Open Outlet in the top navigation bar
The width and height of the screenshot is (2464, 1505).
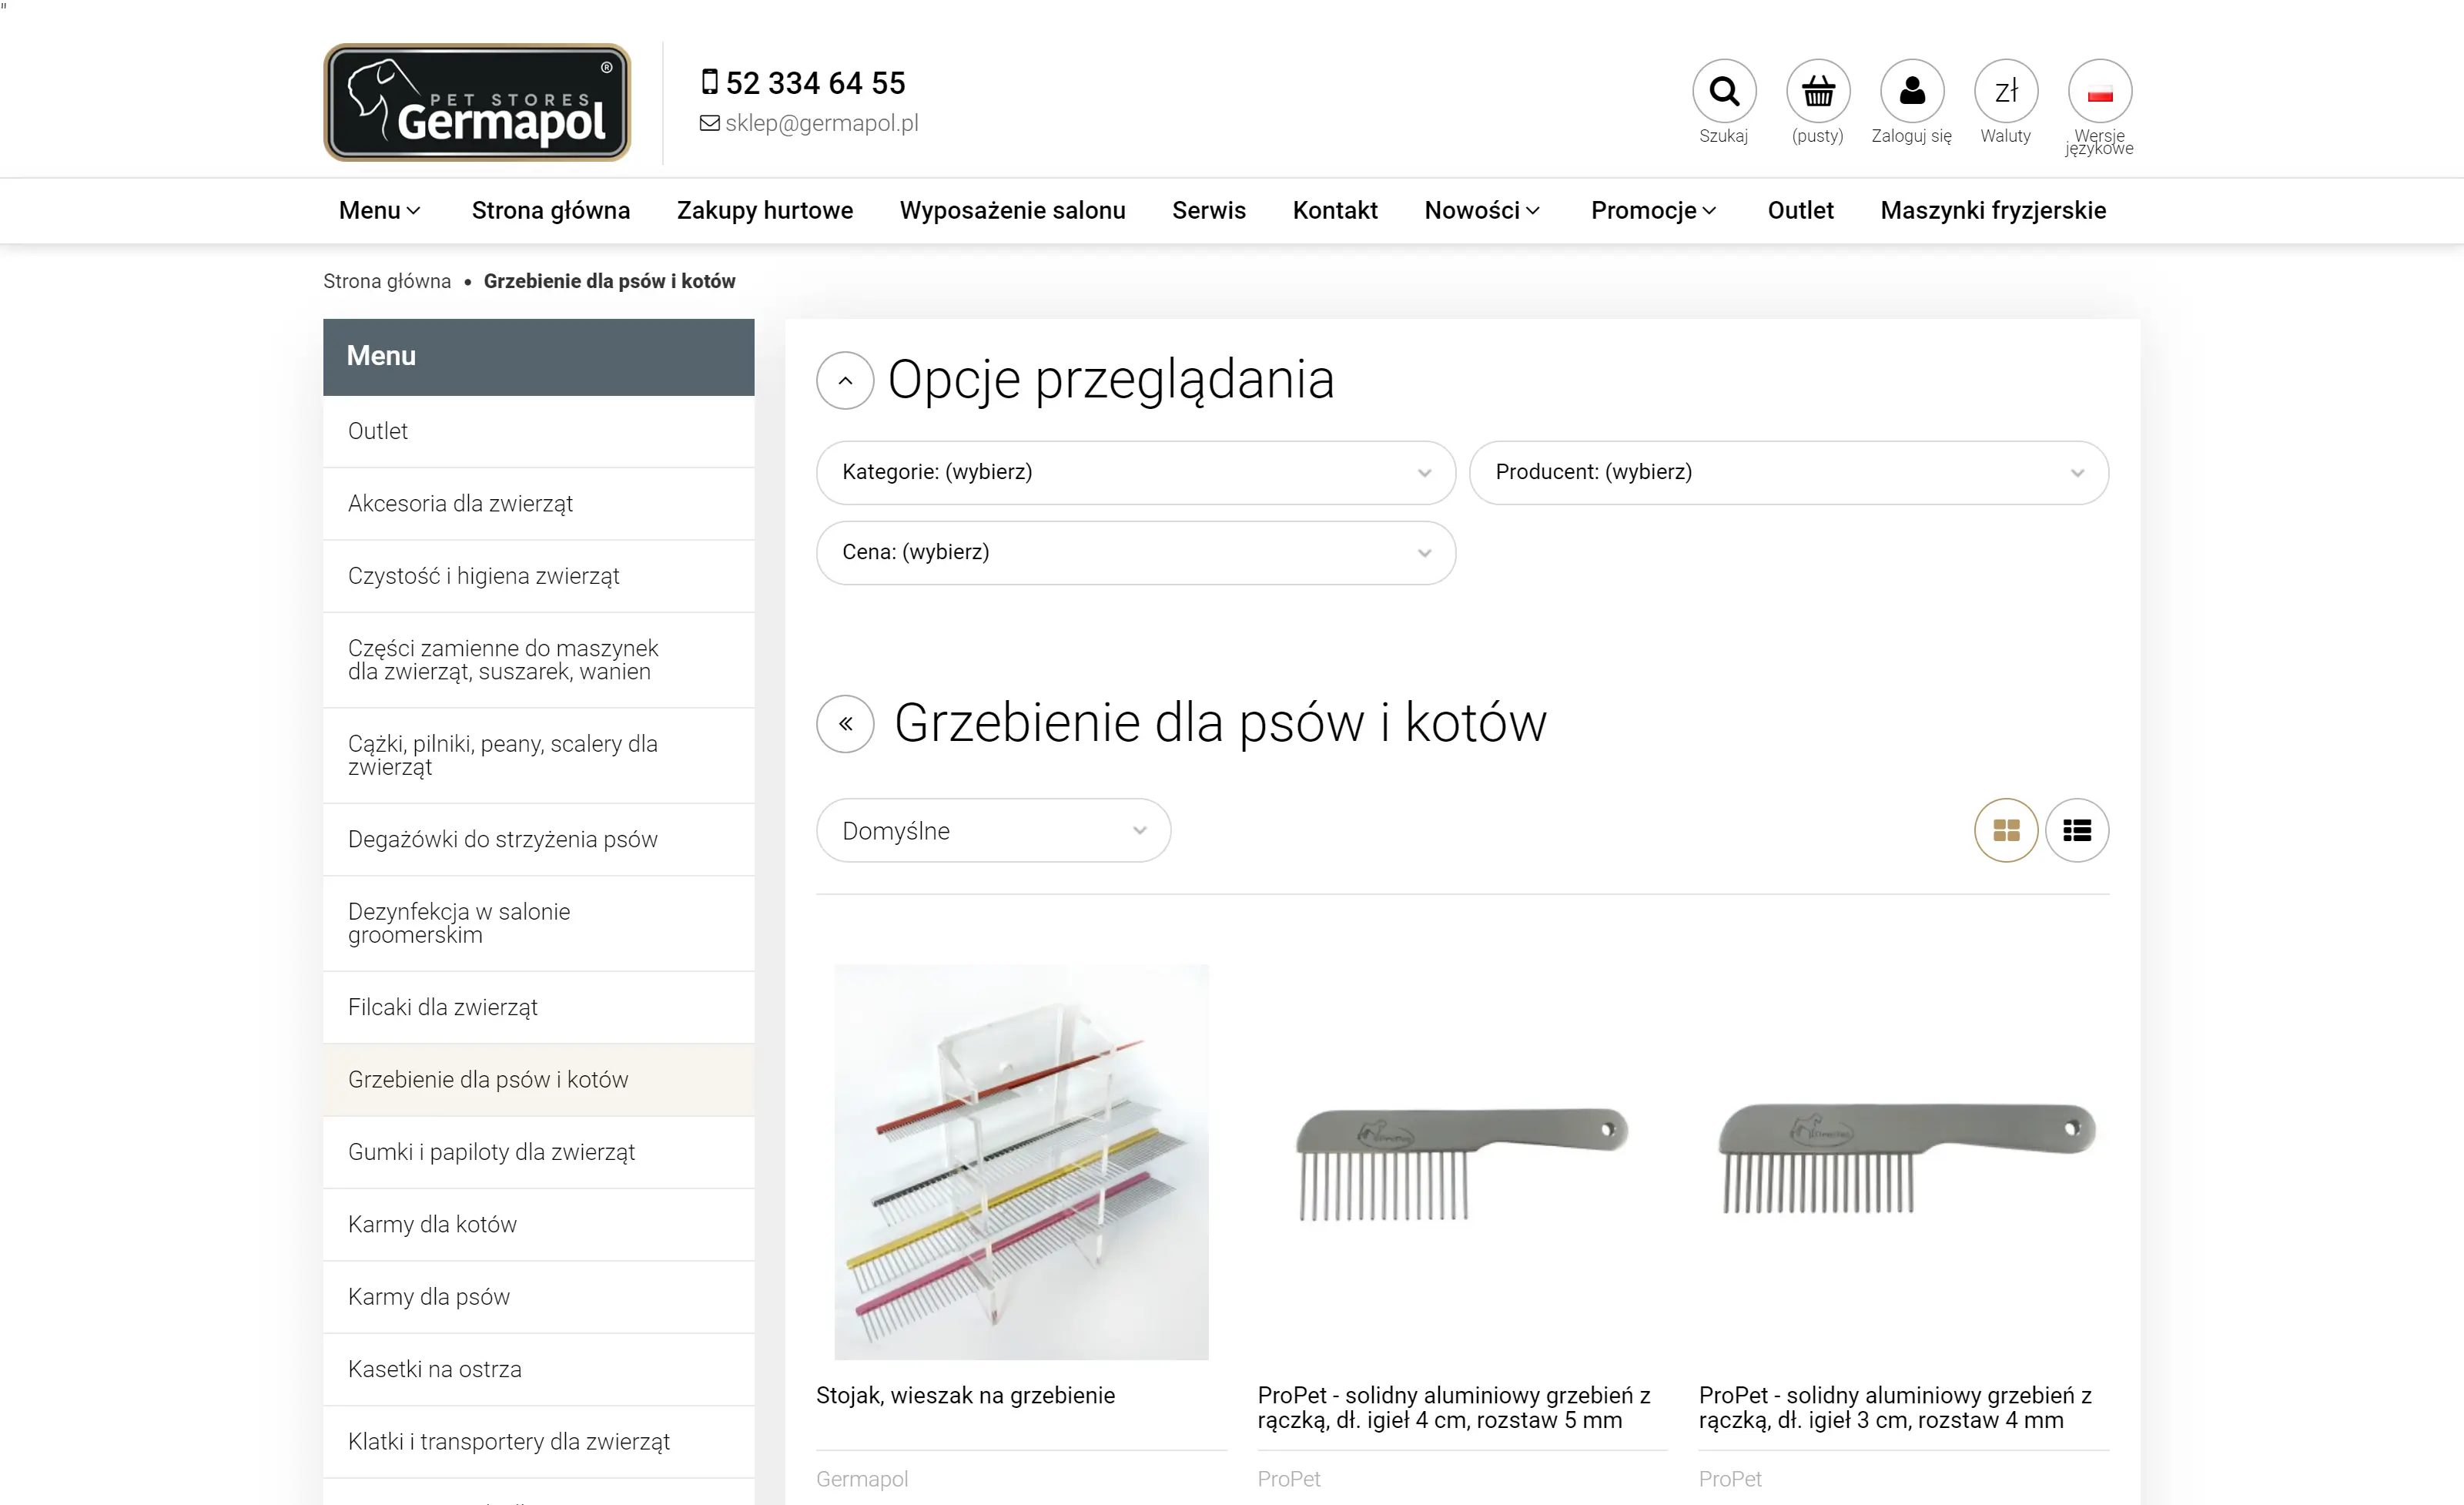click(1800, 211)
